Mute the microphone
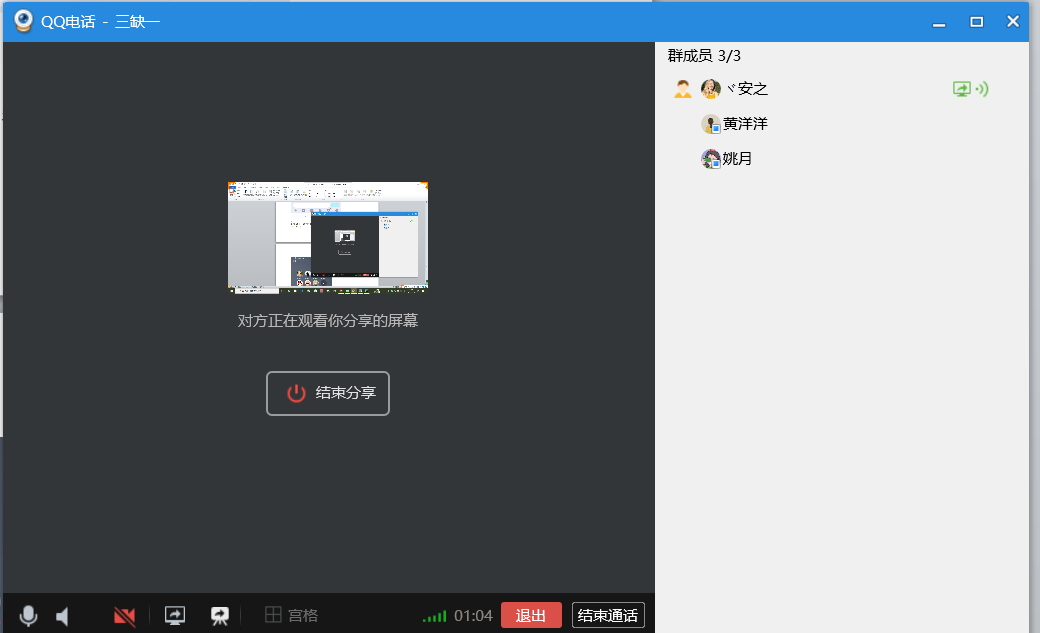The width and height of the screenshot is (1040, 633). 28,616
